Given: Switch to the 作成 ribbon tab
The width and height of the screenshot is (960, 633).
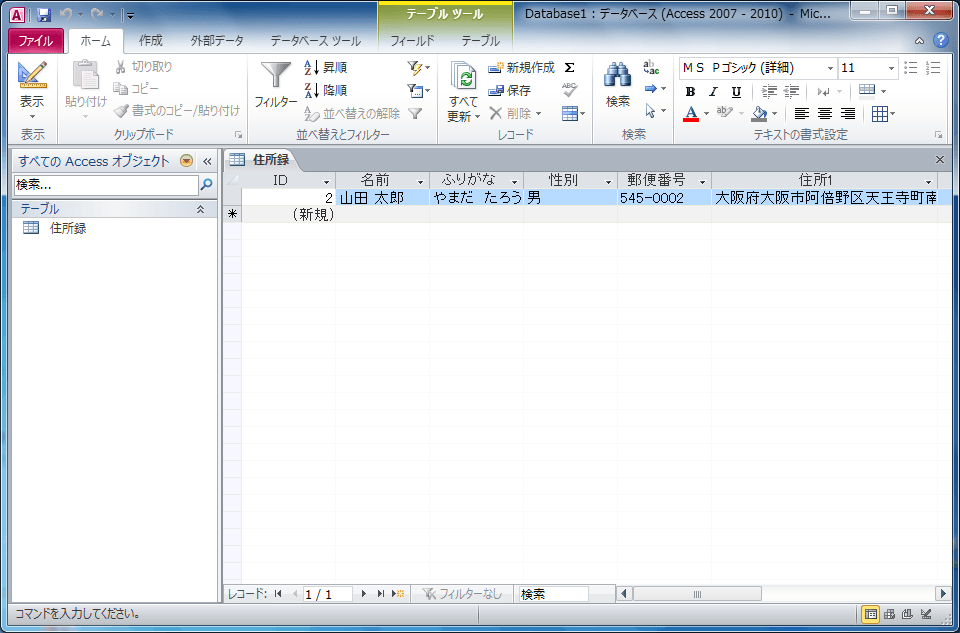Looking at the screenshot, I should 151,41.
